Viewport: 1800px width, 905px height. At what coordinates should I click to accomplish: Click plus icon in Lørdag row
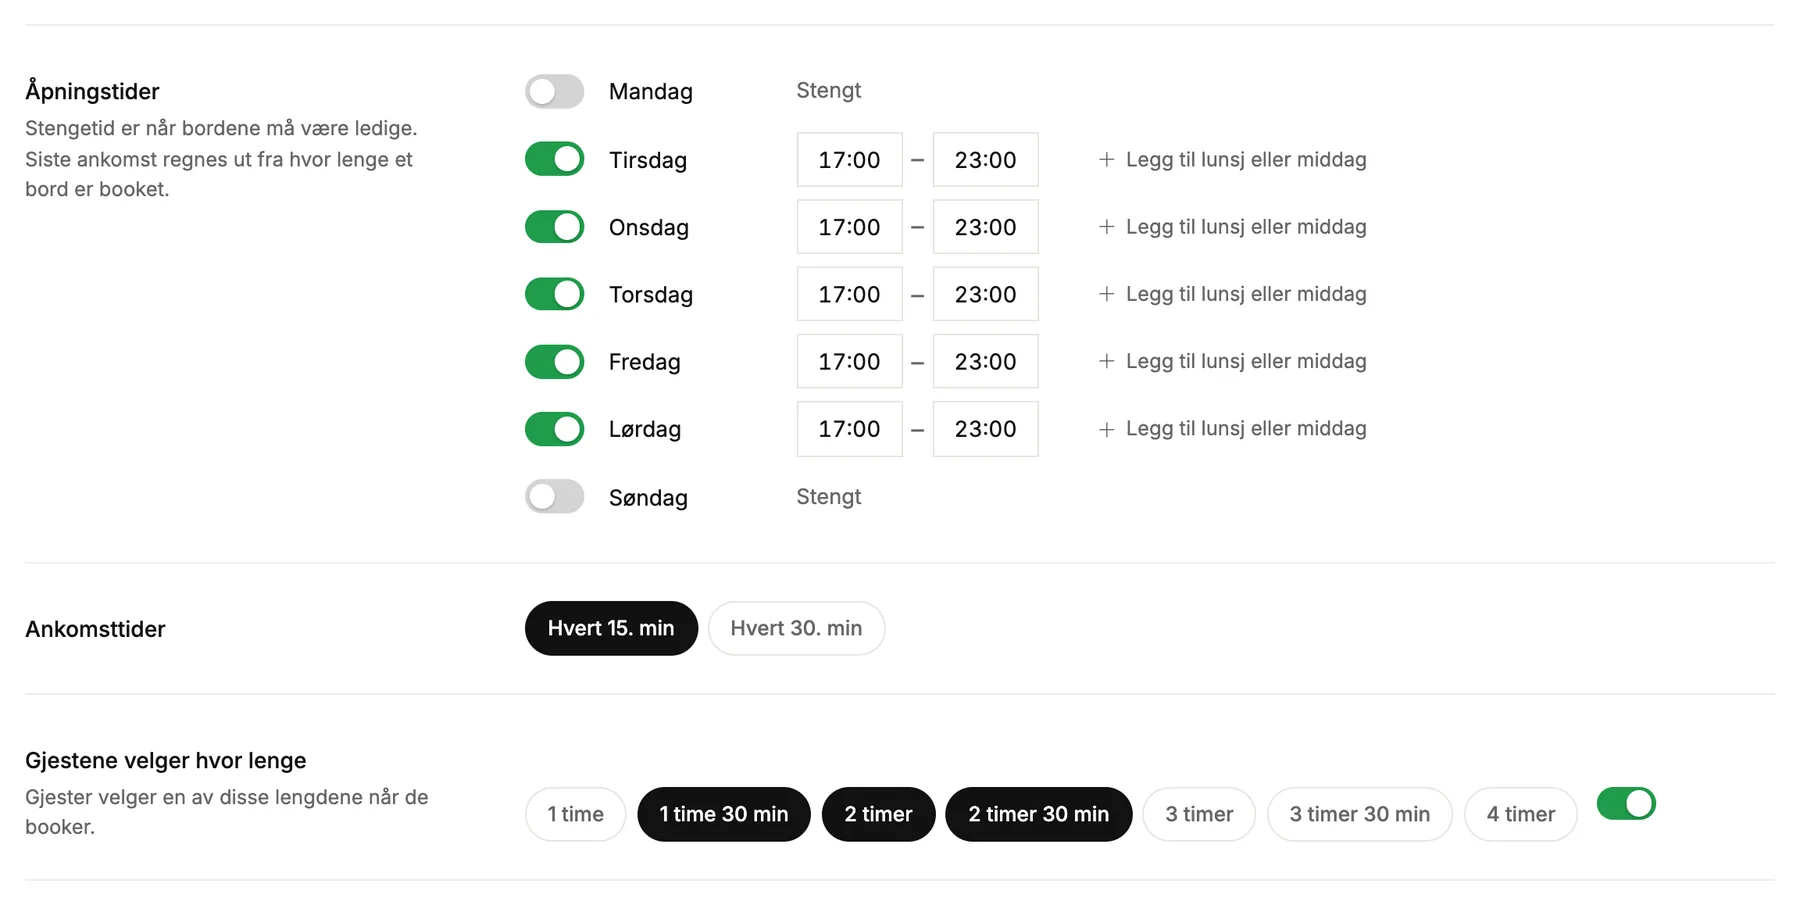[1106, 429]
